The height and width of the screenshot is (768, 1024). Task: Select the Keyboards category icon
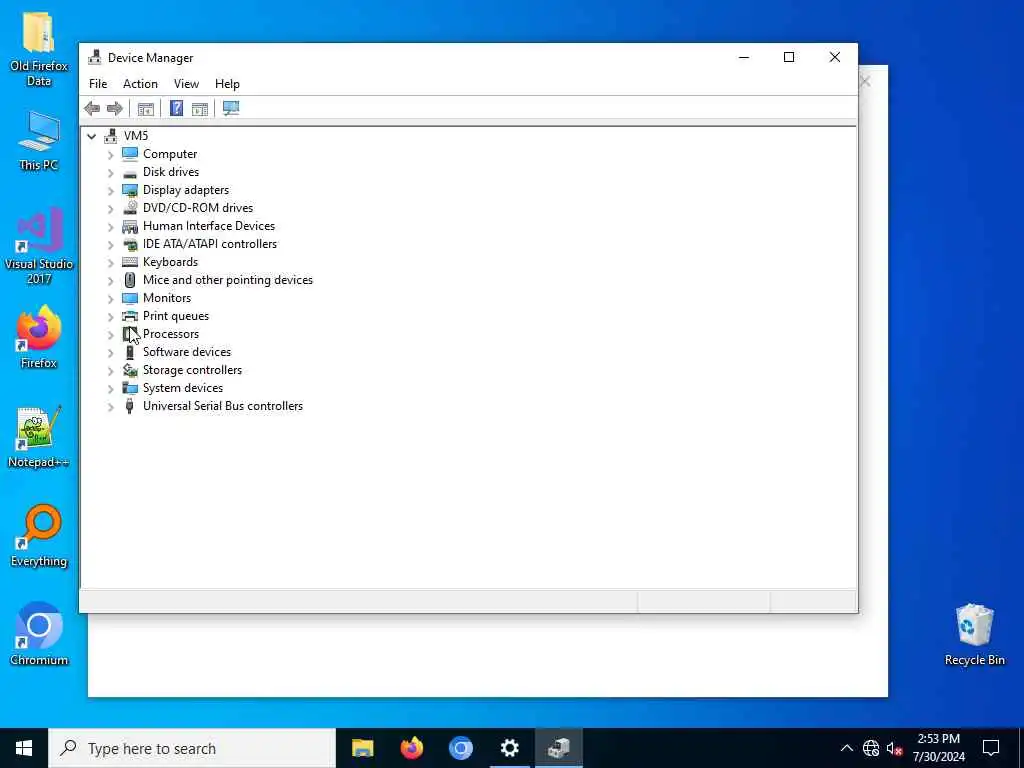pyautogui.click(x=130, y=262)
